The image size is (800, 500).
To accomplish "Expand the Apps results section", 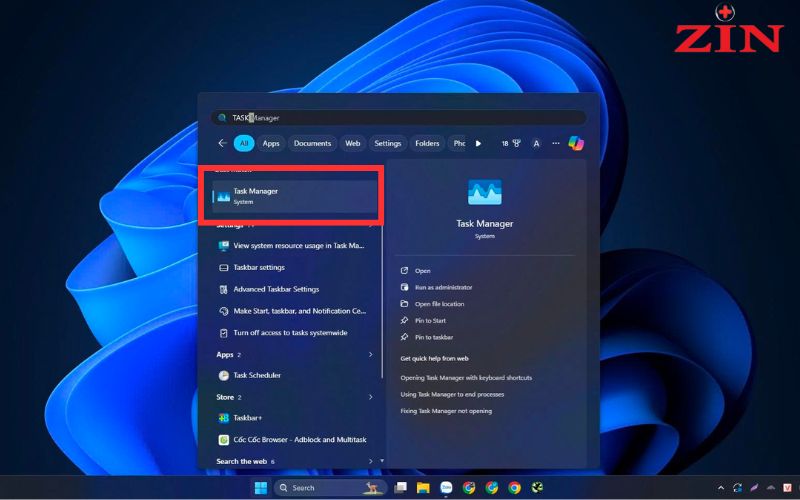I will click(370, 355).
